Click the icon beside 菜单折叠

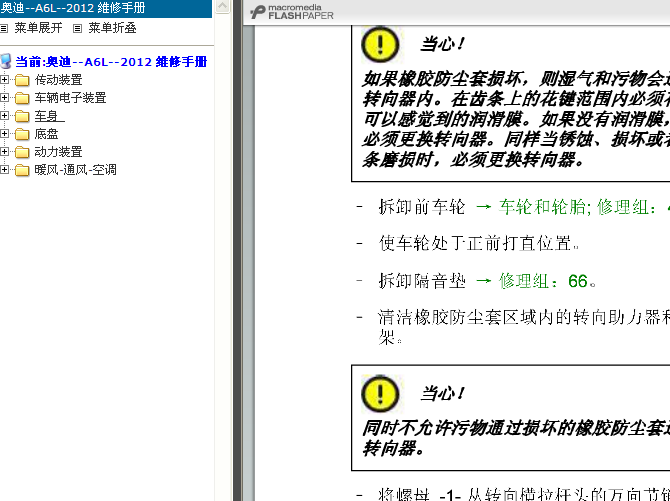[77, 29]
